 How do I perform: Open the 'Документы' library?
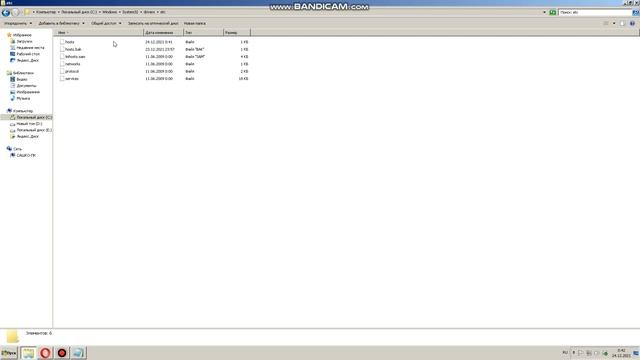[x=26, y=86]
